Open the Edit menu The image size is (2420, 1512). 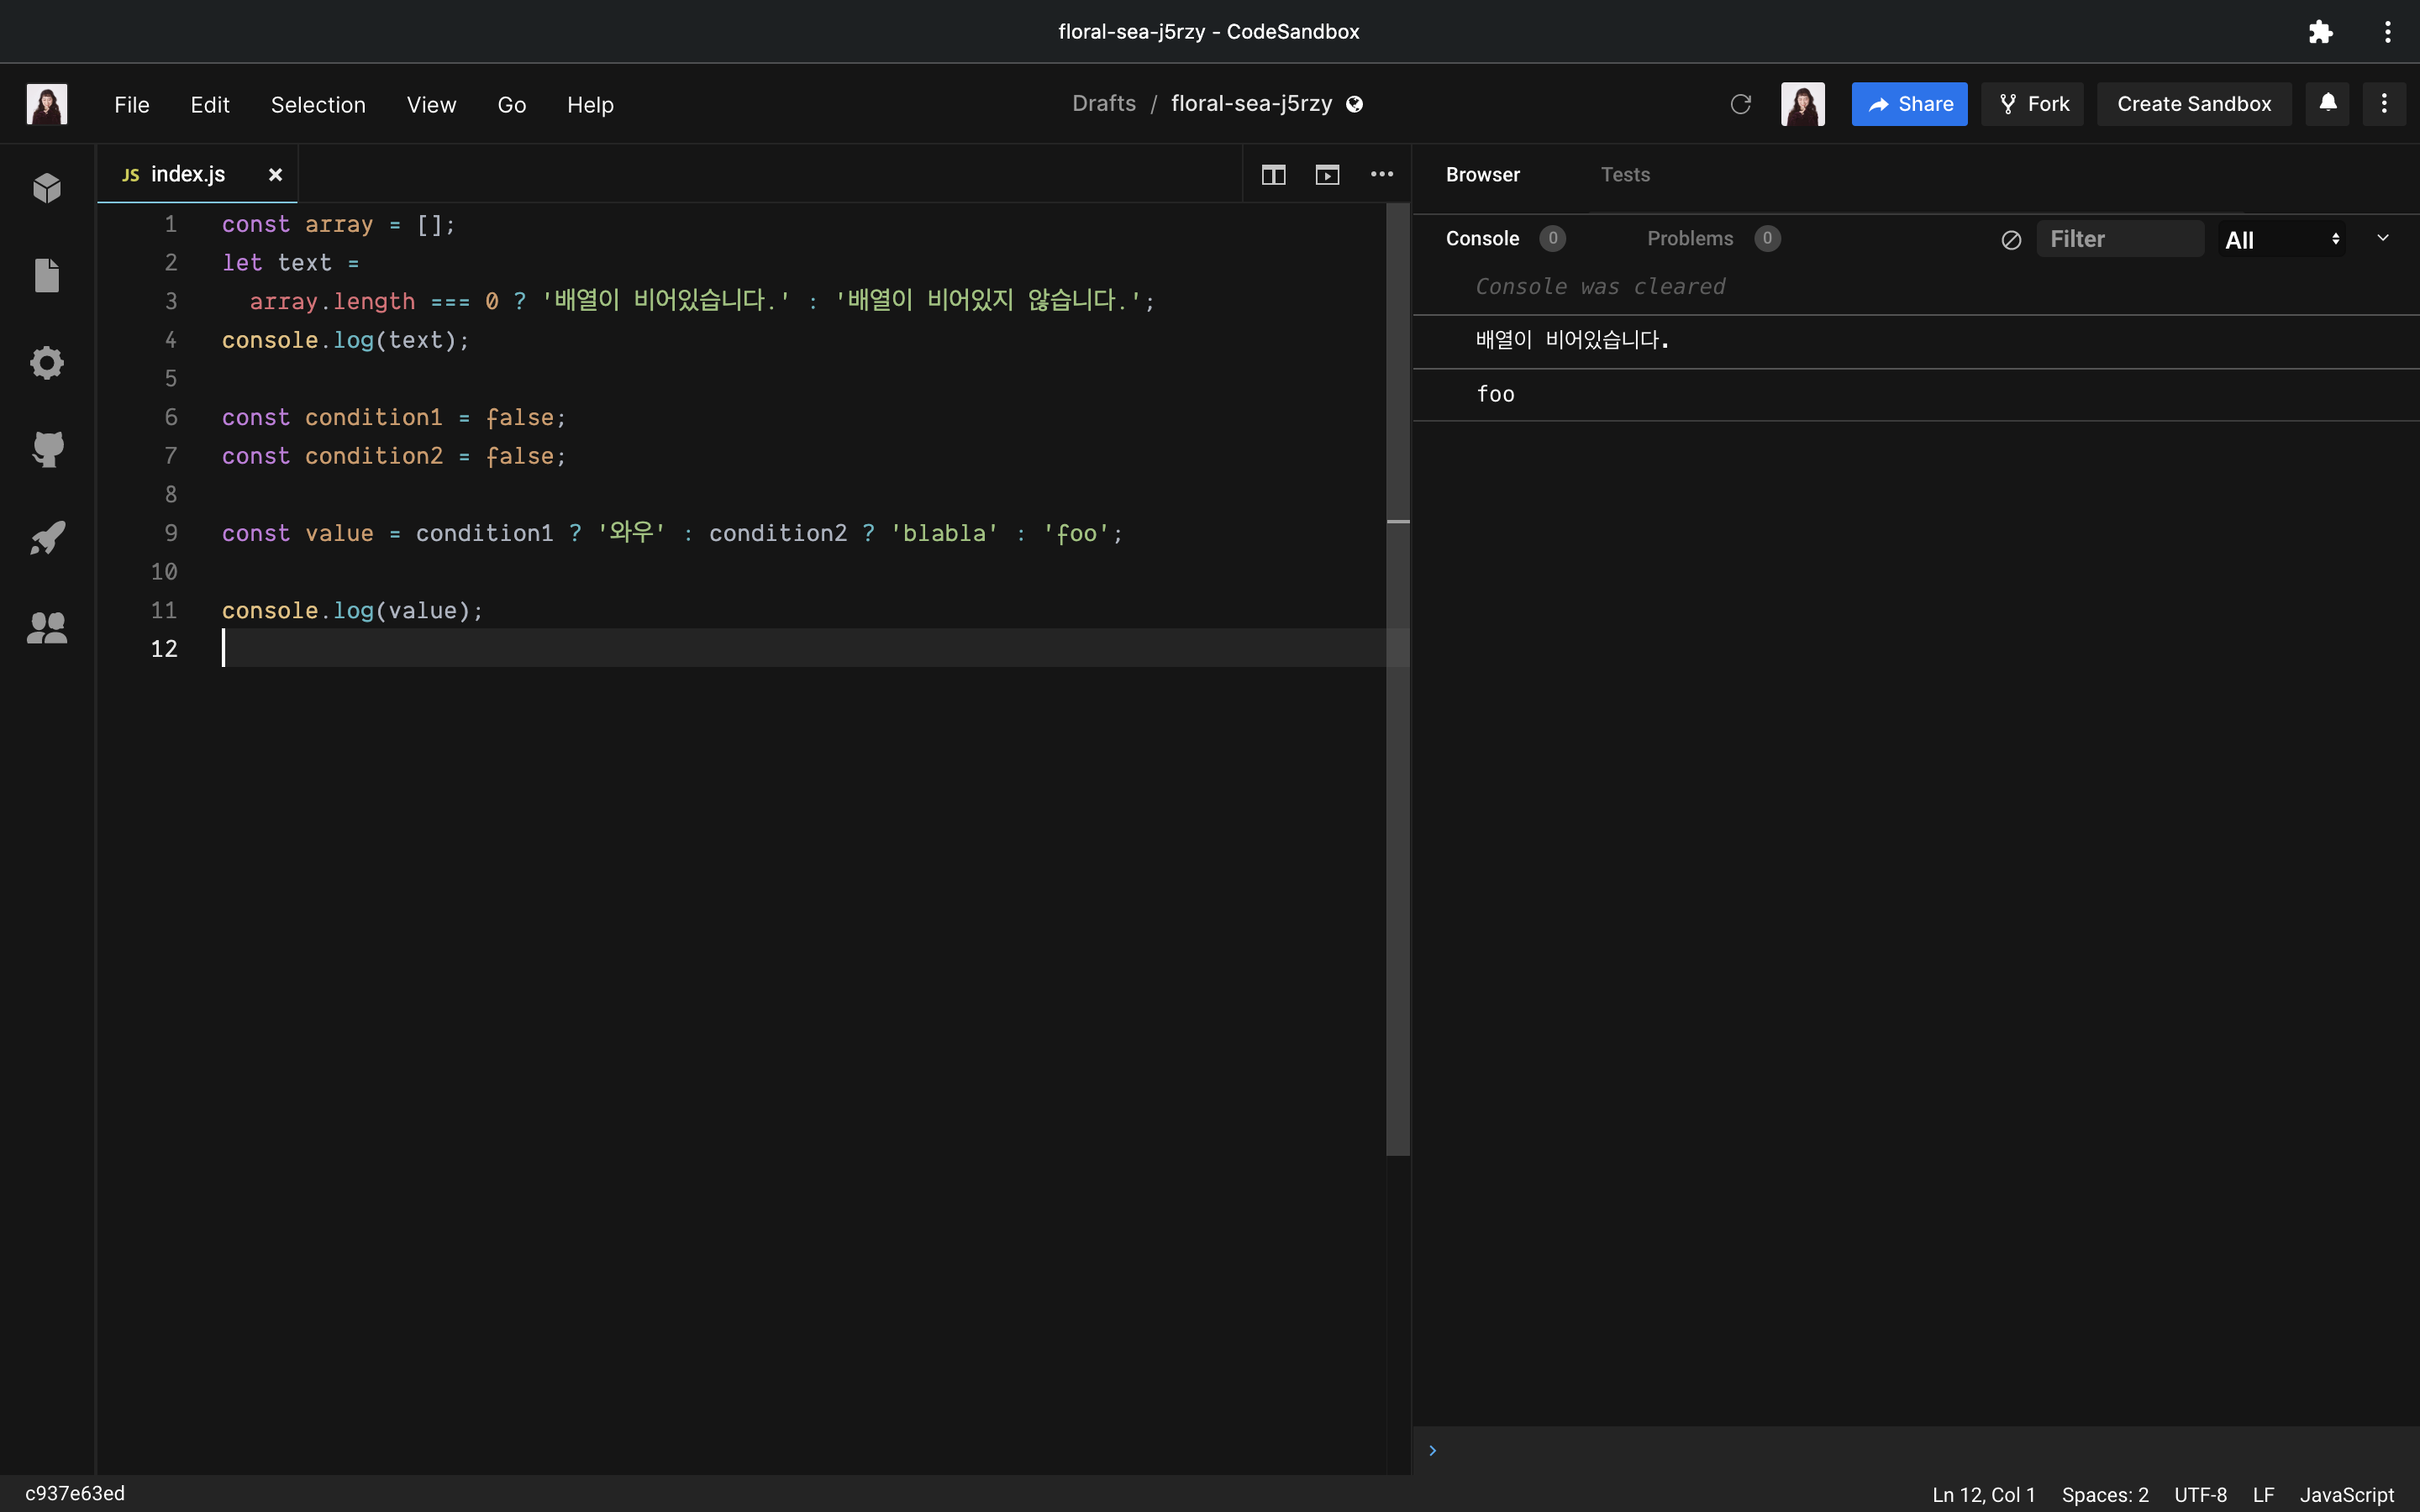tap(210, 105)
